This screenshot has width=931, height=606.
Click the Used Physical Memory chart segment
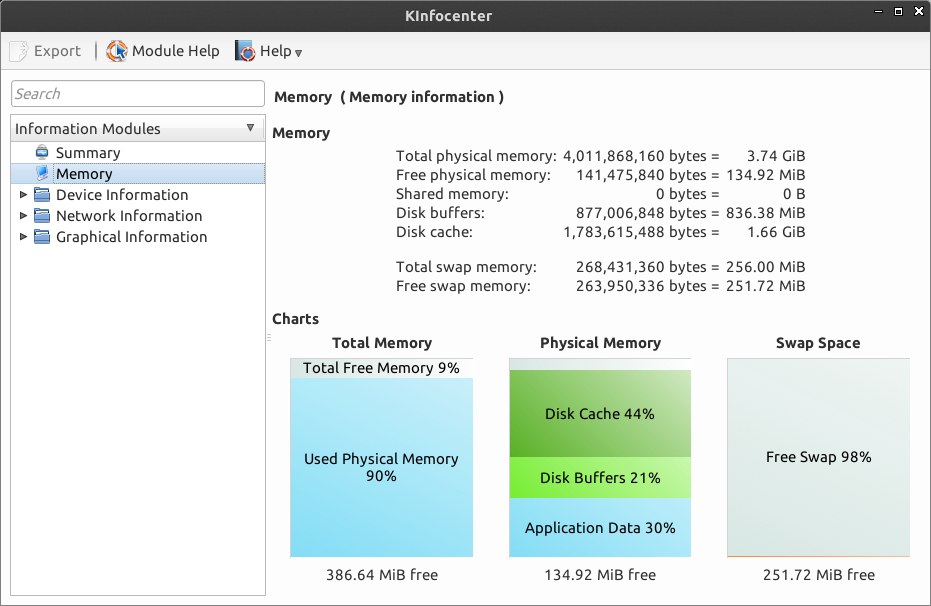point(381,467)
